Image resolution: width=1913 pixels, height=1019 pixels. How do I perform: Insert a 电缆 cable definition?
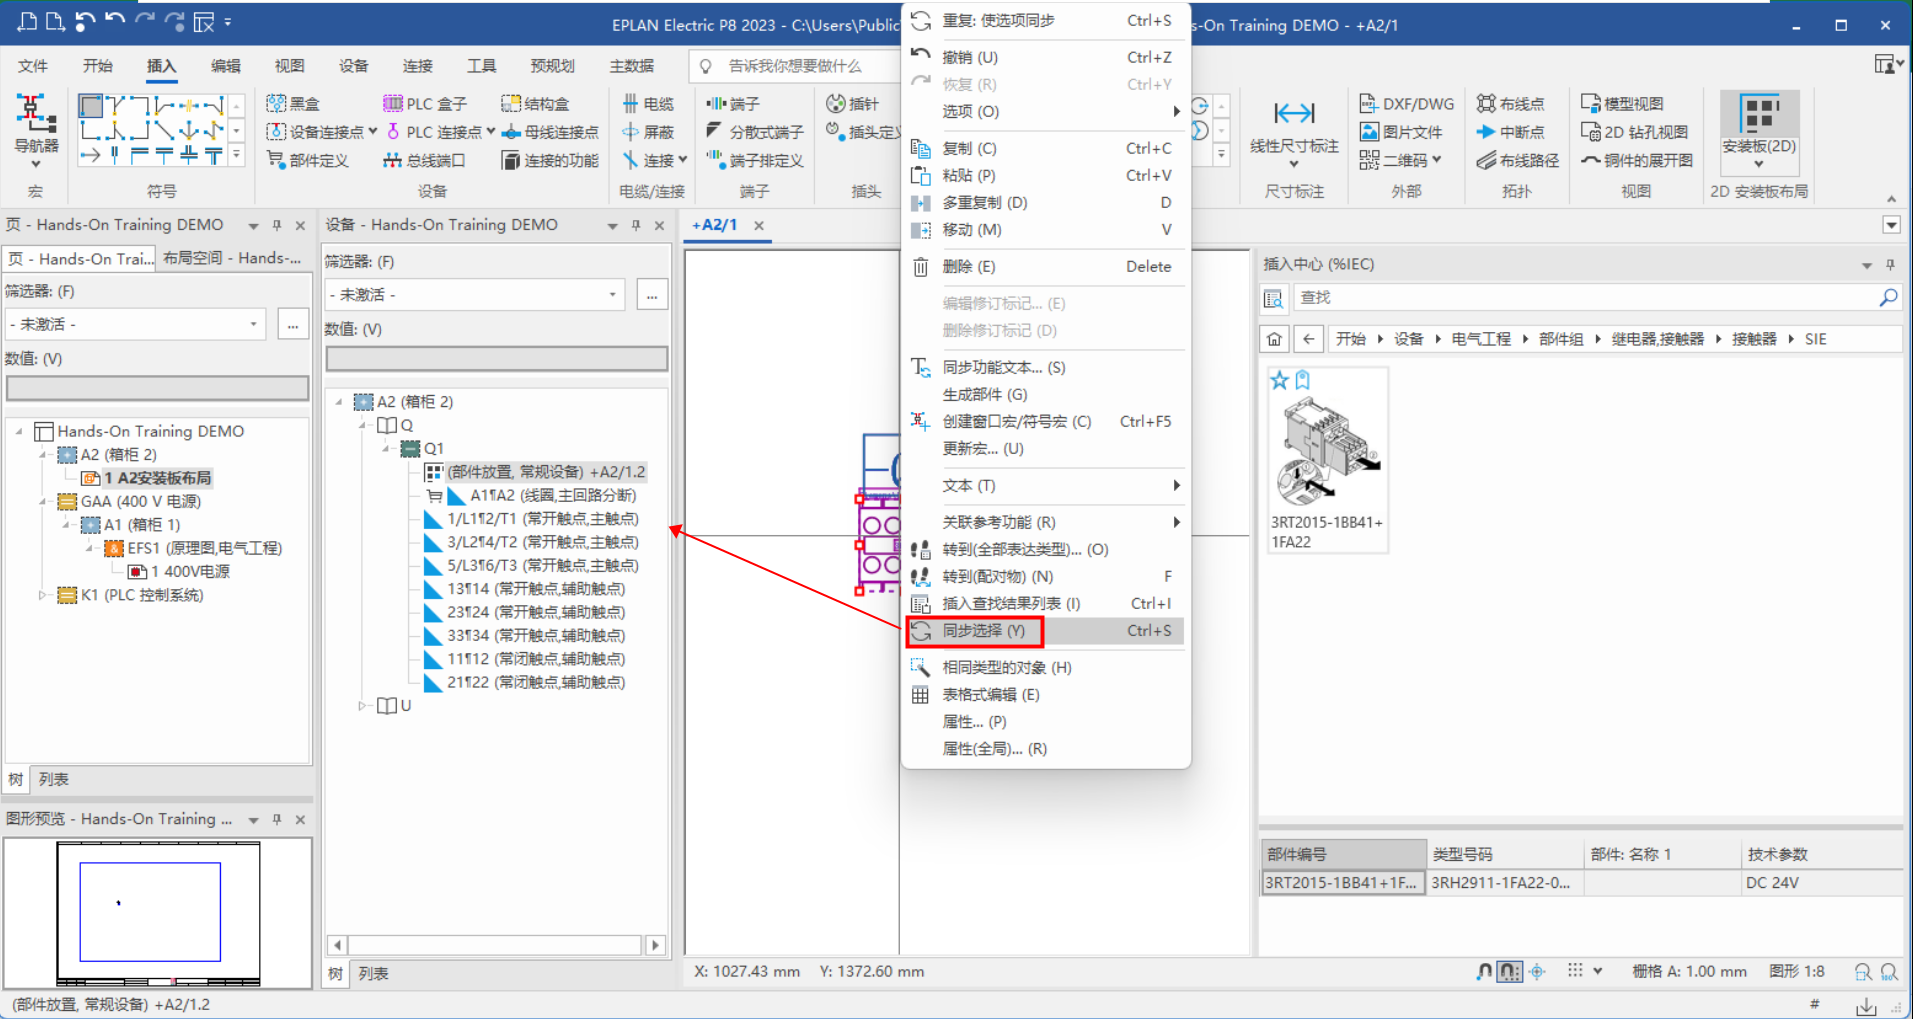648,104
